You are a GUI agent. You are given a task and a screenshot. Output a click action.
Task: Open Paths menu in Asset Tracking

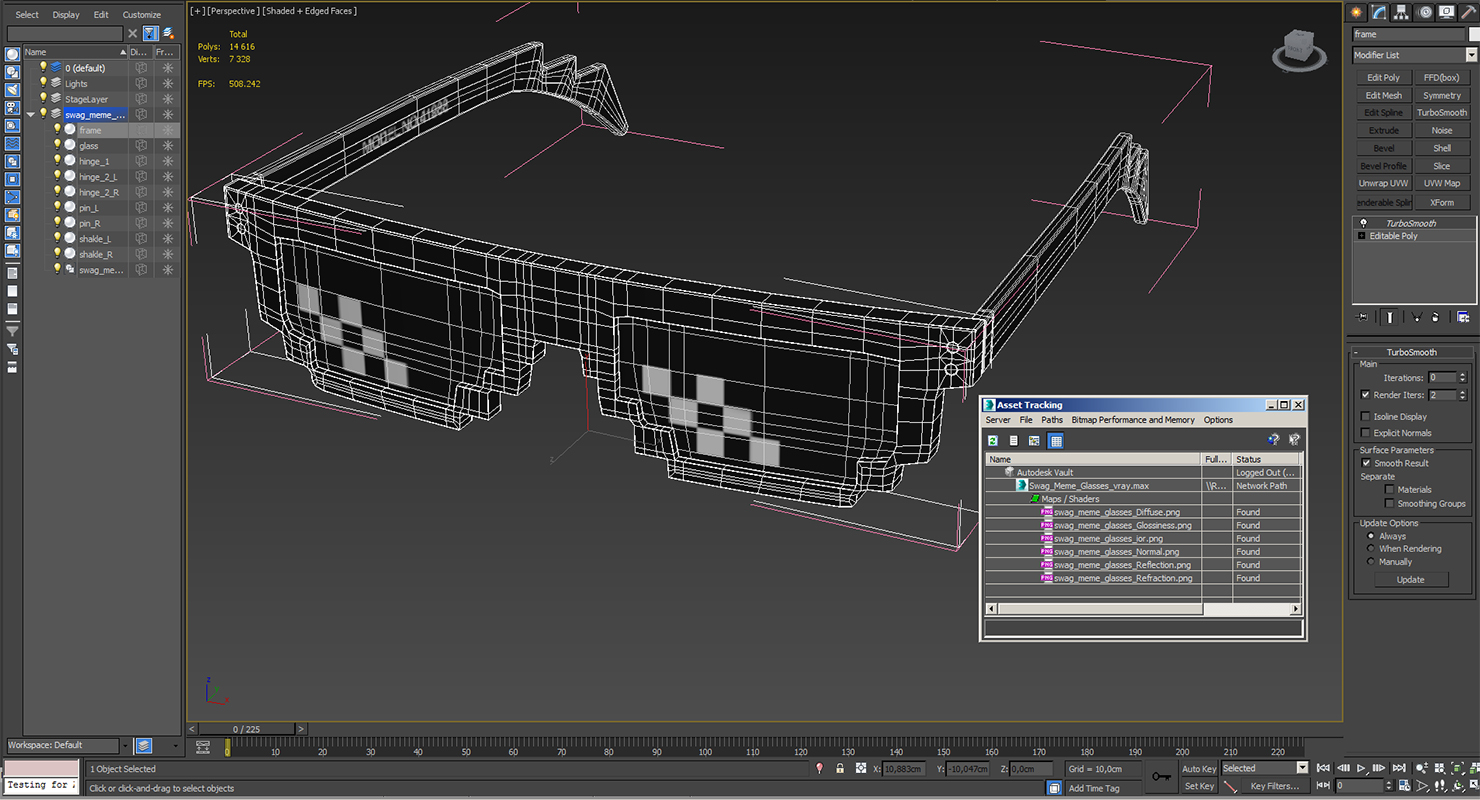pos(1052,420)
